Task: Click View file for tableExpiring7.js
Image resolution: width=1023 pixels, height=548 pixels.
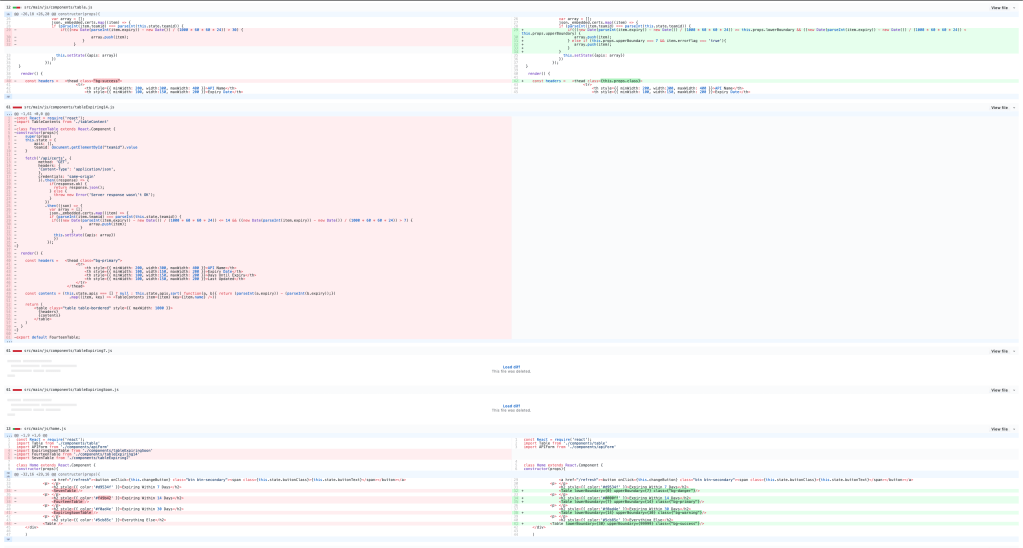Action: tap(998, 351)
